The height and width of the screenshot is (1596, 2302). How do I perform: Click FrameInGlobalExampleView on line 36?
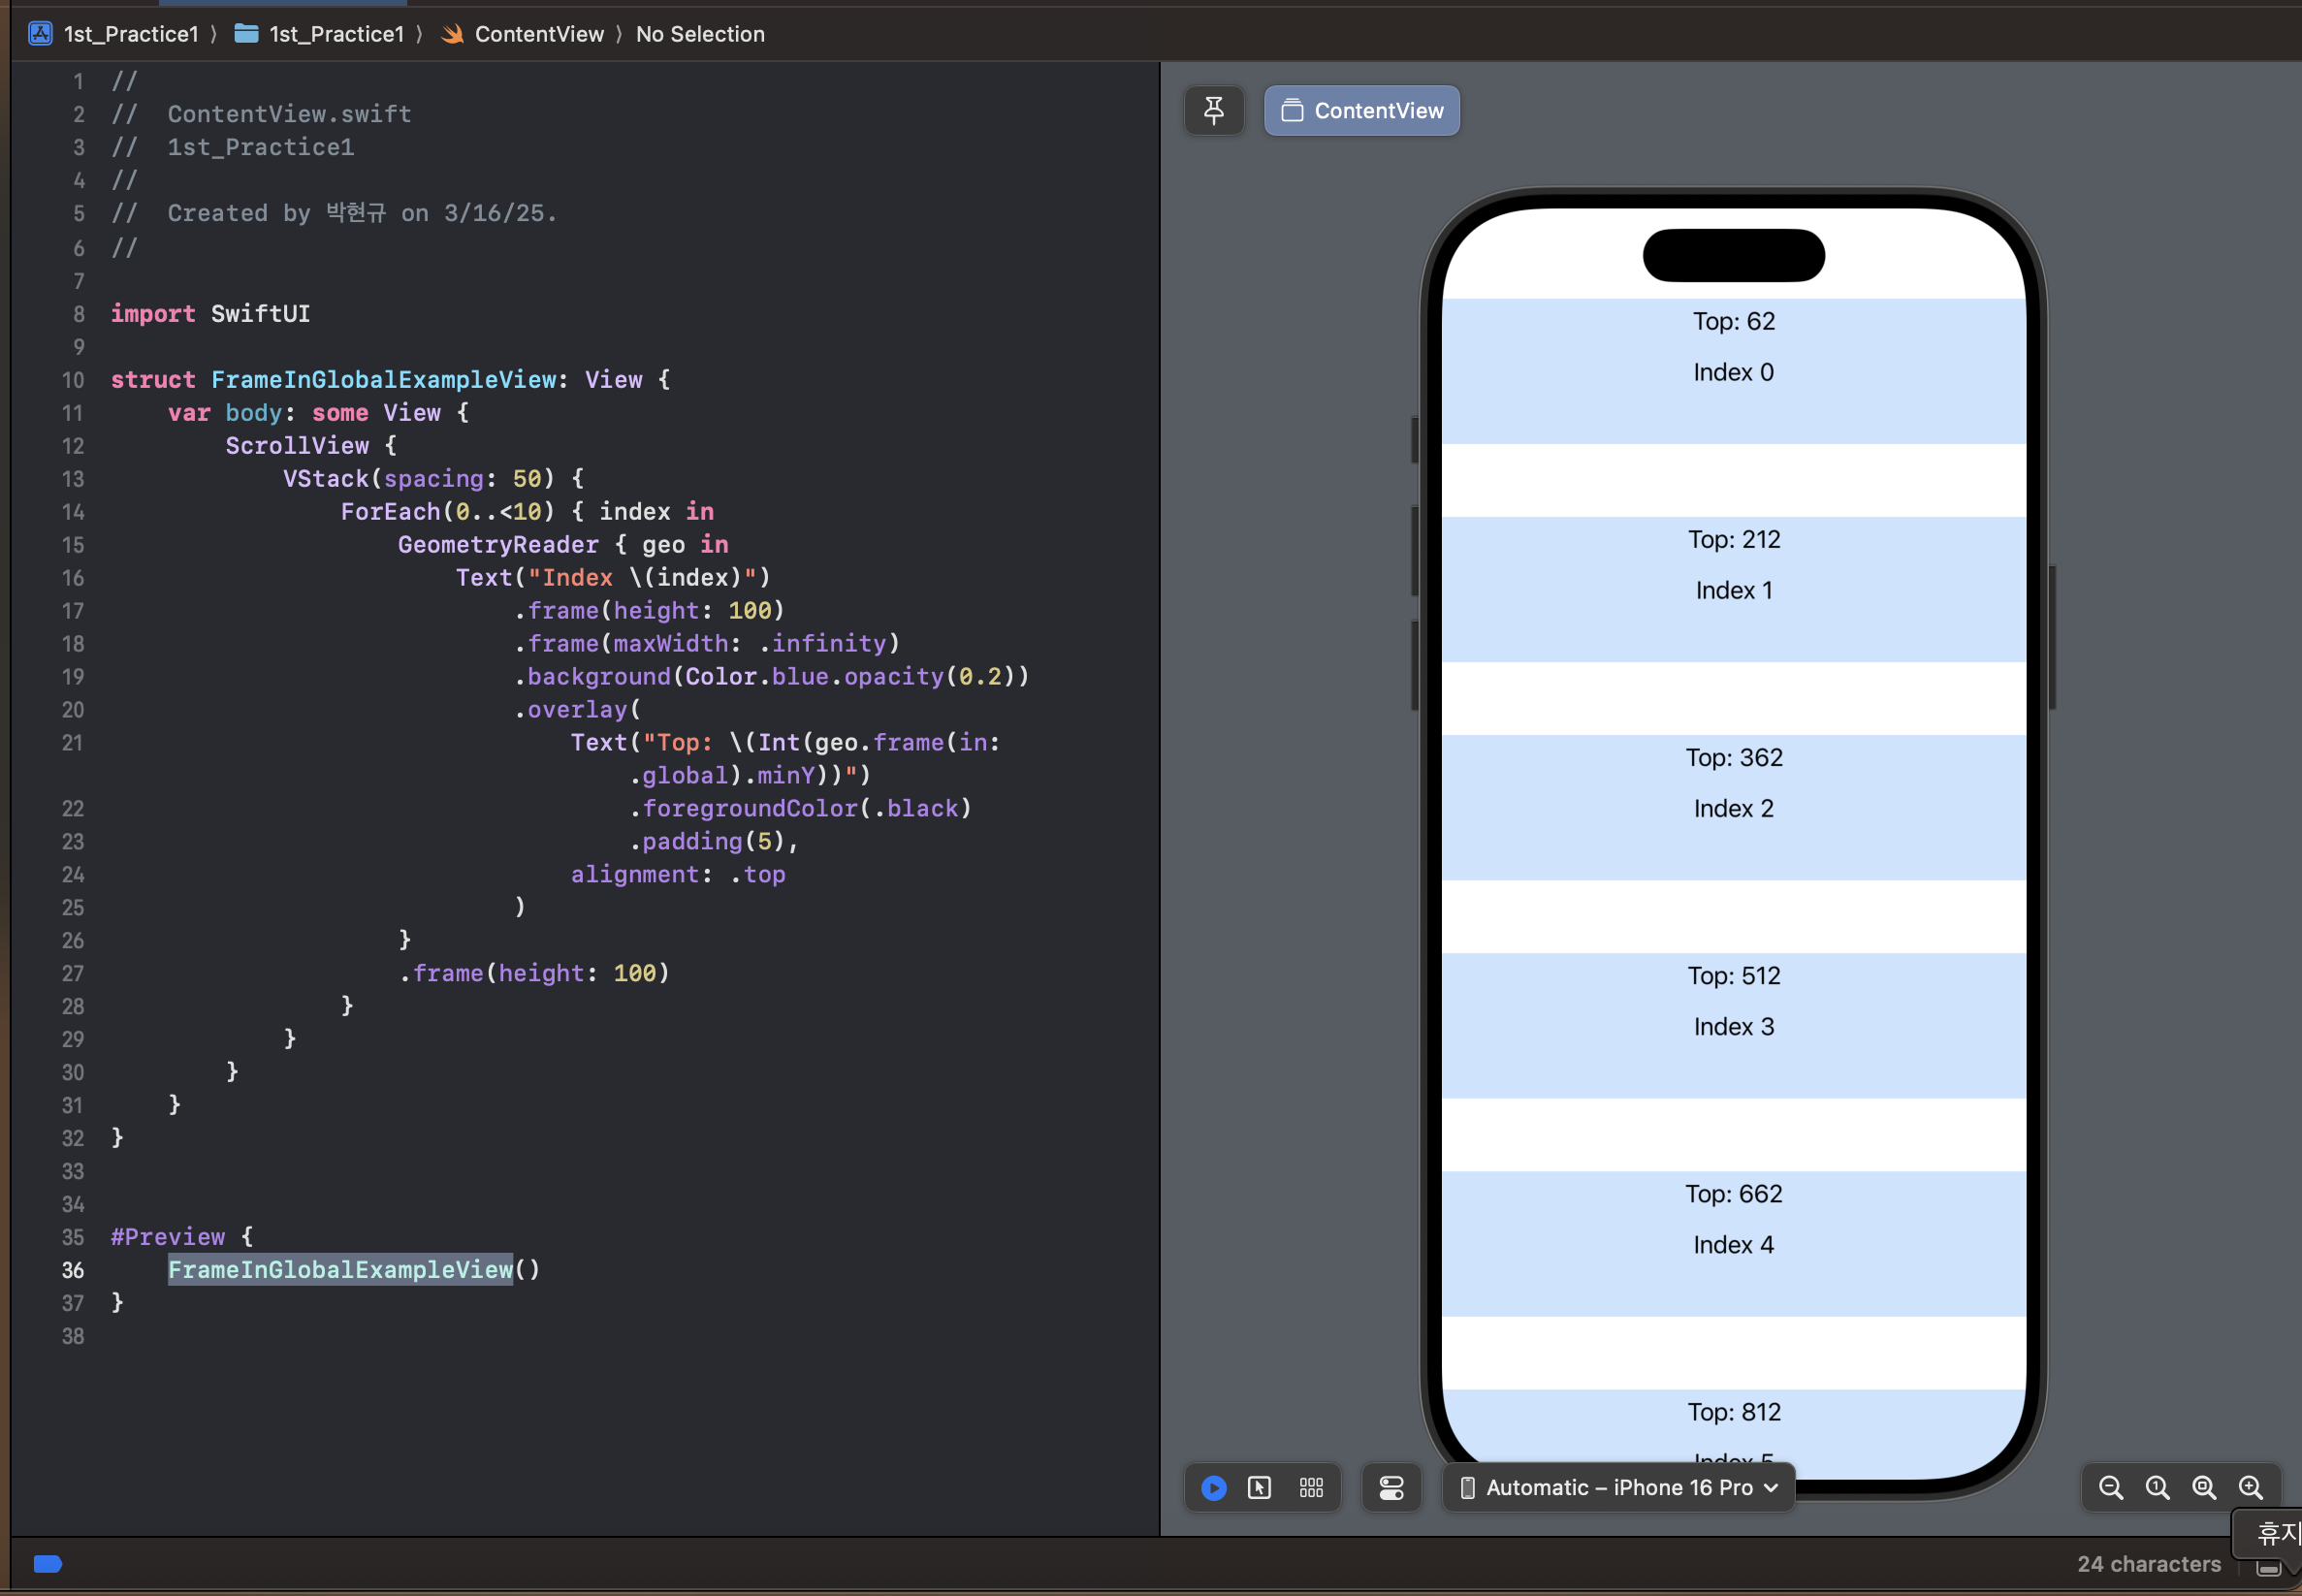pos(340,1270)
